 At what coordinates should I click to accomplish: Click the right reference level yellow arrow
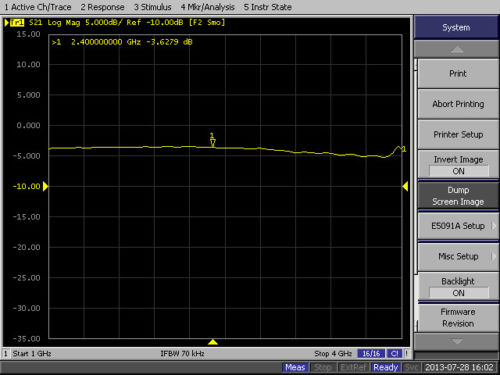point(405,186)
